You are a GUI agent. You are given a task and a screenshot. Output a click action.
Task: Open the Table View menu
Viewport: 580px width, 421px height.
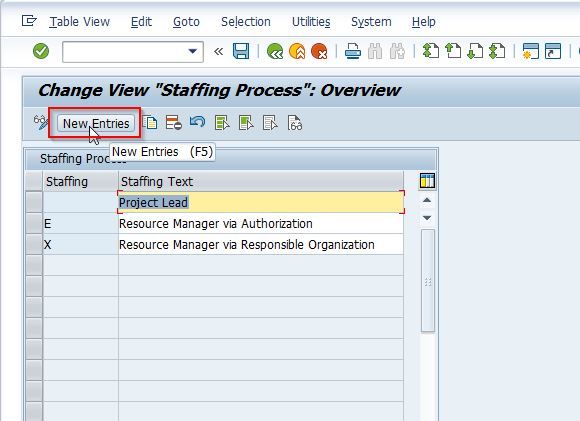point(80,21)
